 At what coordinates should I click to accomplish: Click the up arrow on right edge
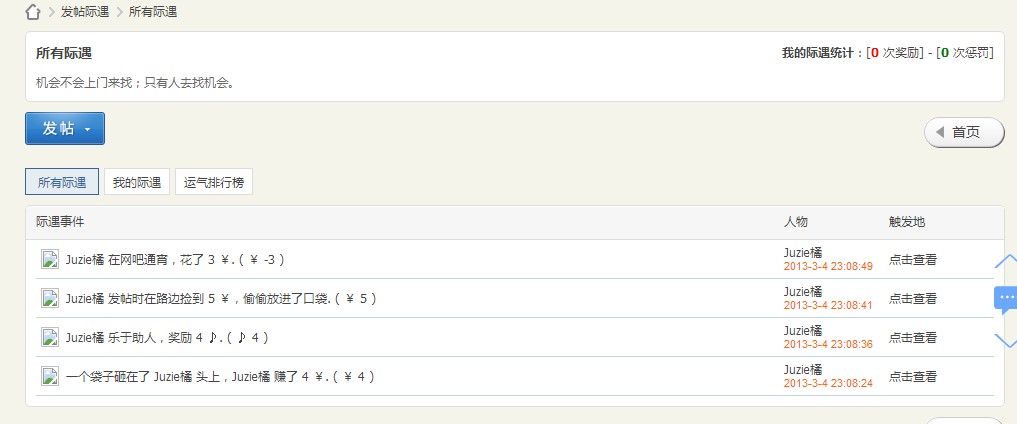pyautogui.click(x=1005, y=261)
